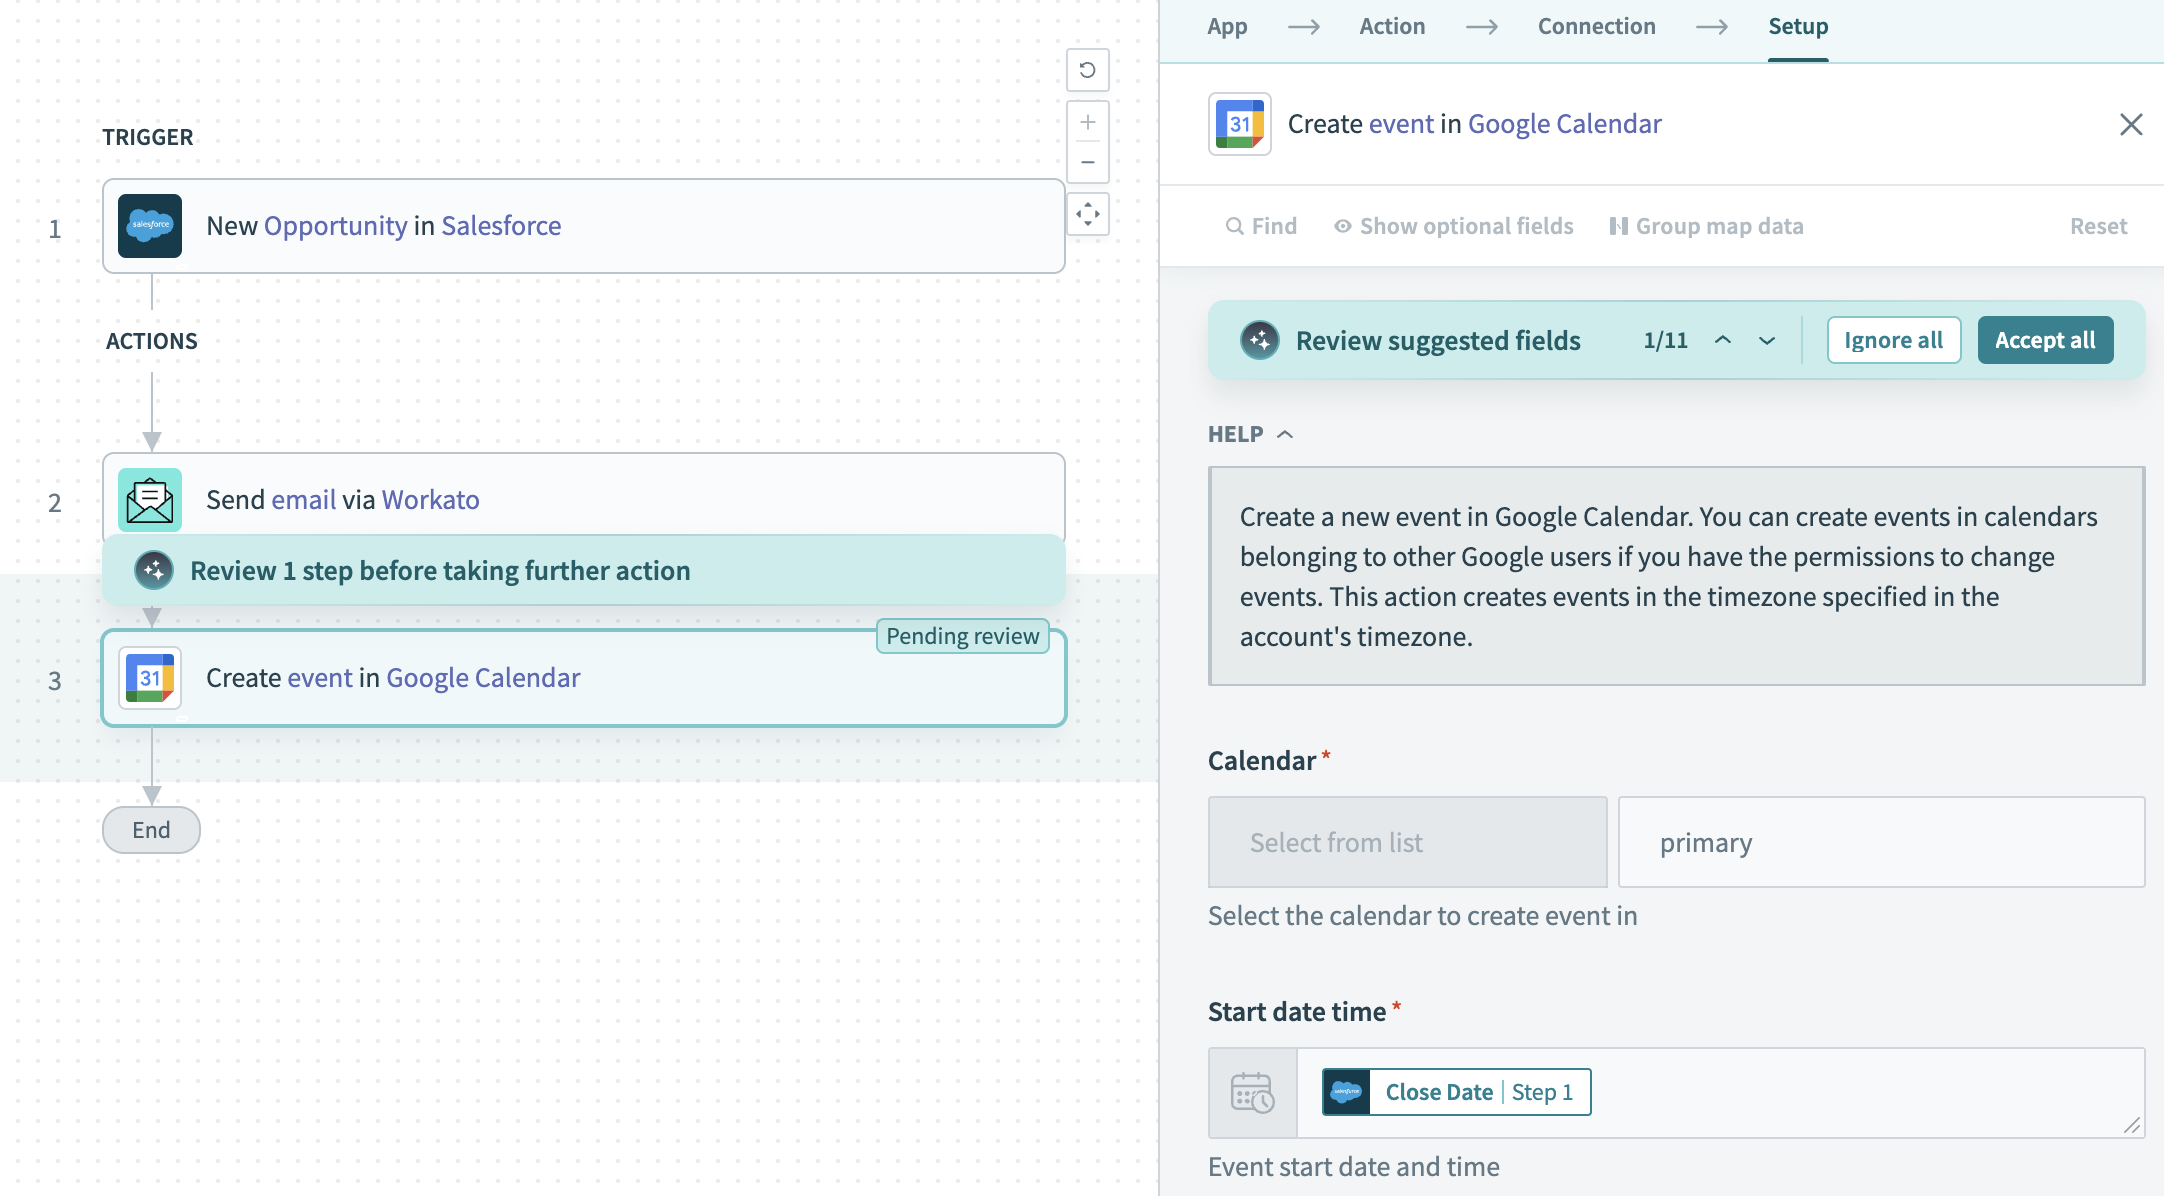Click the Salesforce icon in trigger step

(x=150, y=226)
